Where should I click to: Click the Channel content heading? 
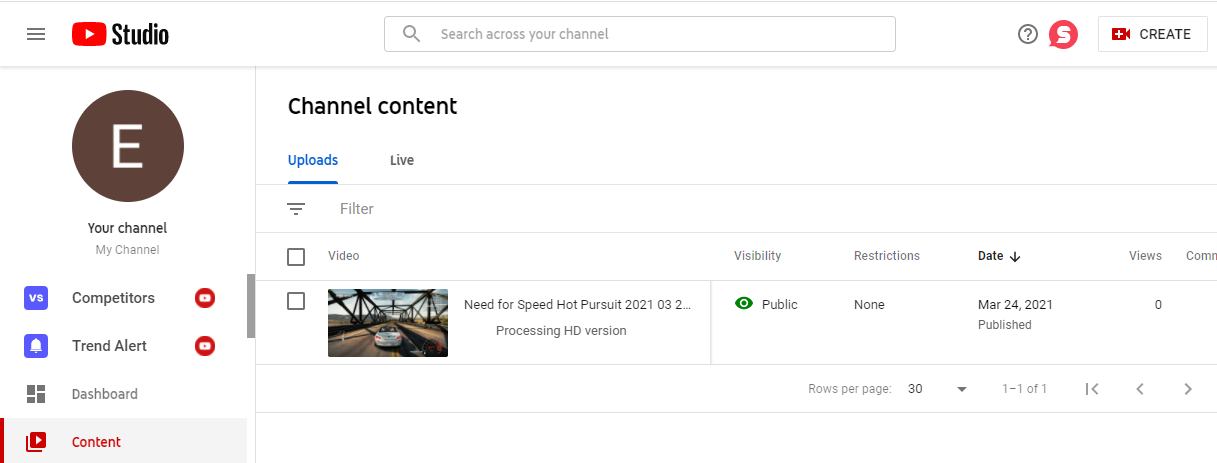pos(372,106)
